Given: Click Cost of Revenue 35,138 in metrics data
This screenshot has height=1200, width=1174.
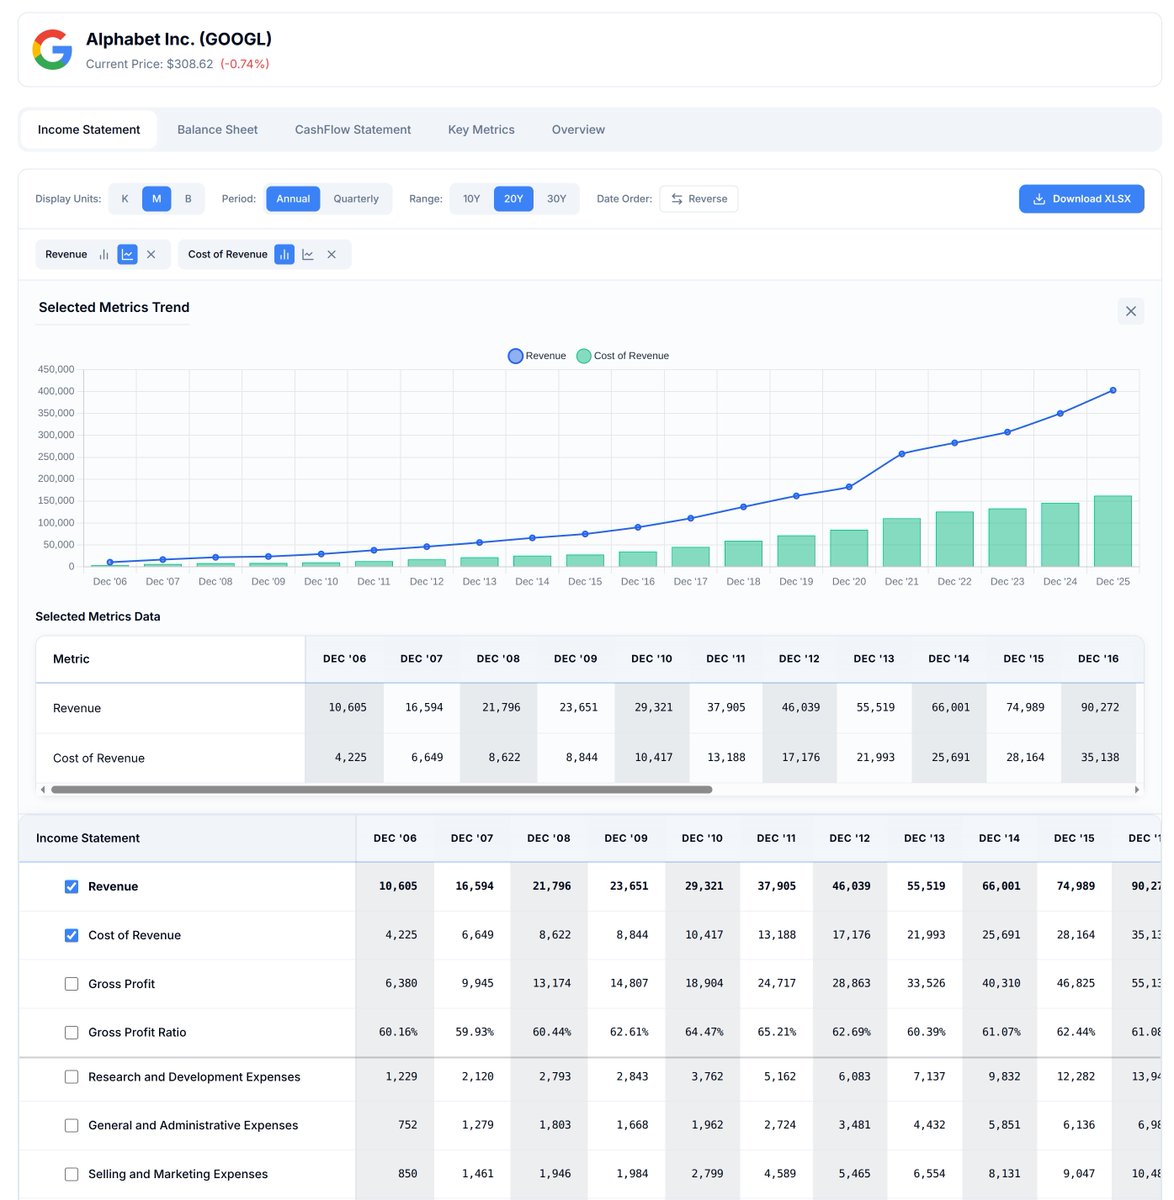Looking at the screenshot, I should pos(1100,758).
